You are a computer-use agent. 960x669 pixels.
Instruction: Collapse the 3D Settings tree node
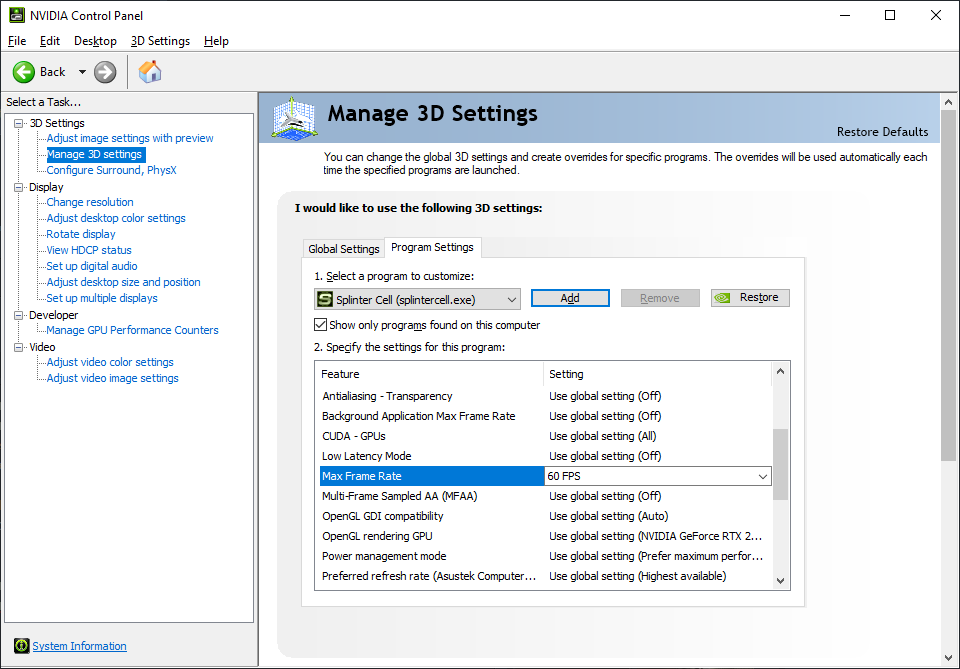(19, 123)
